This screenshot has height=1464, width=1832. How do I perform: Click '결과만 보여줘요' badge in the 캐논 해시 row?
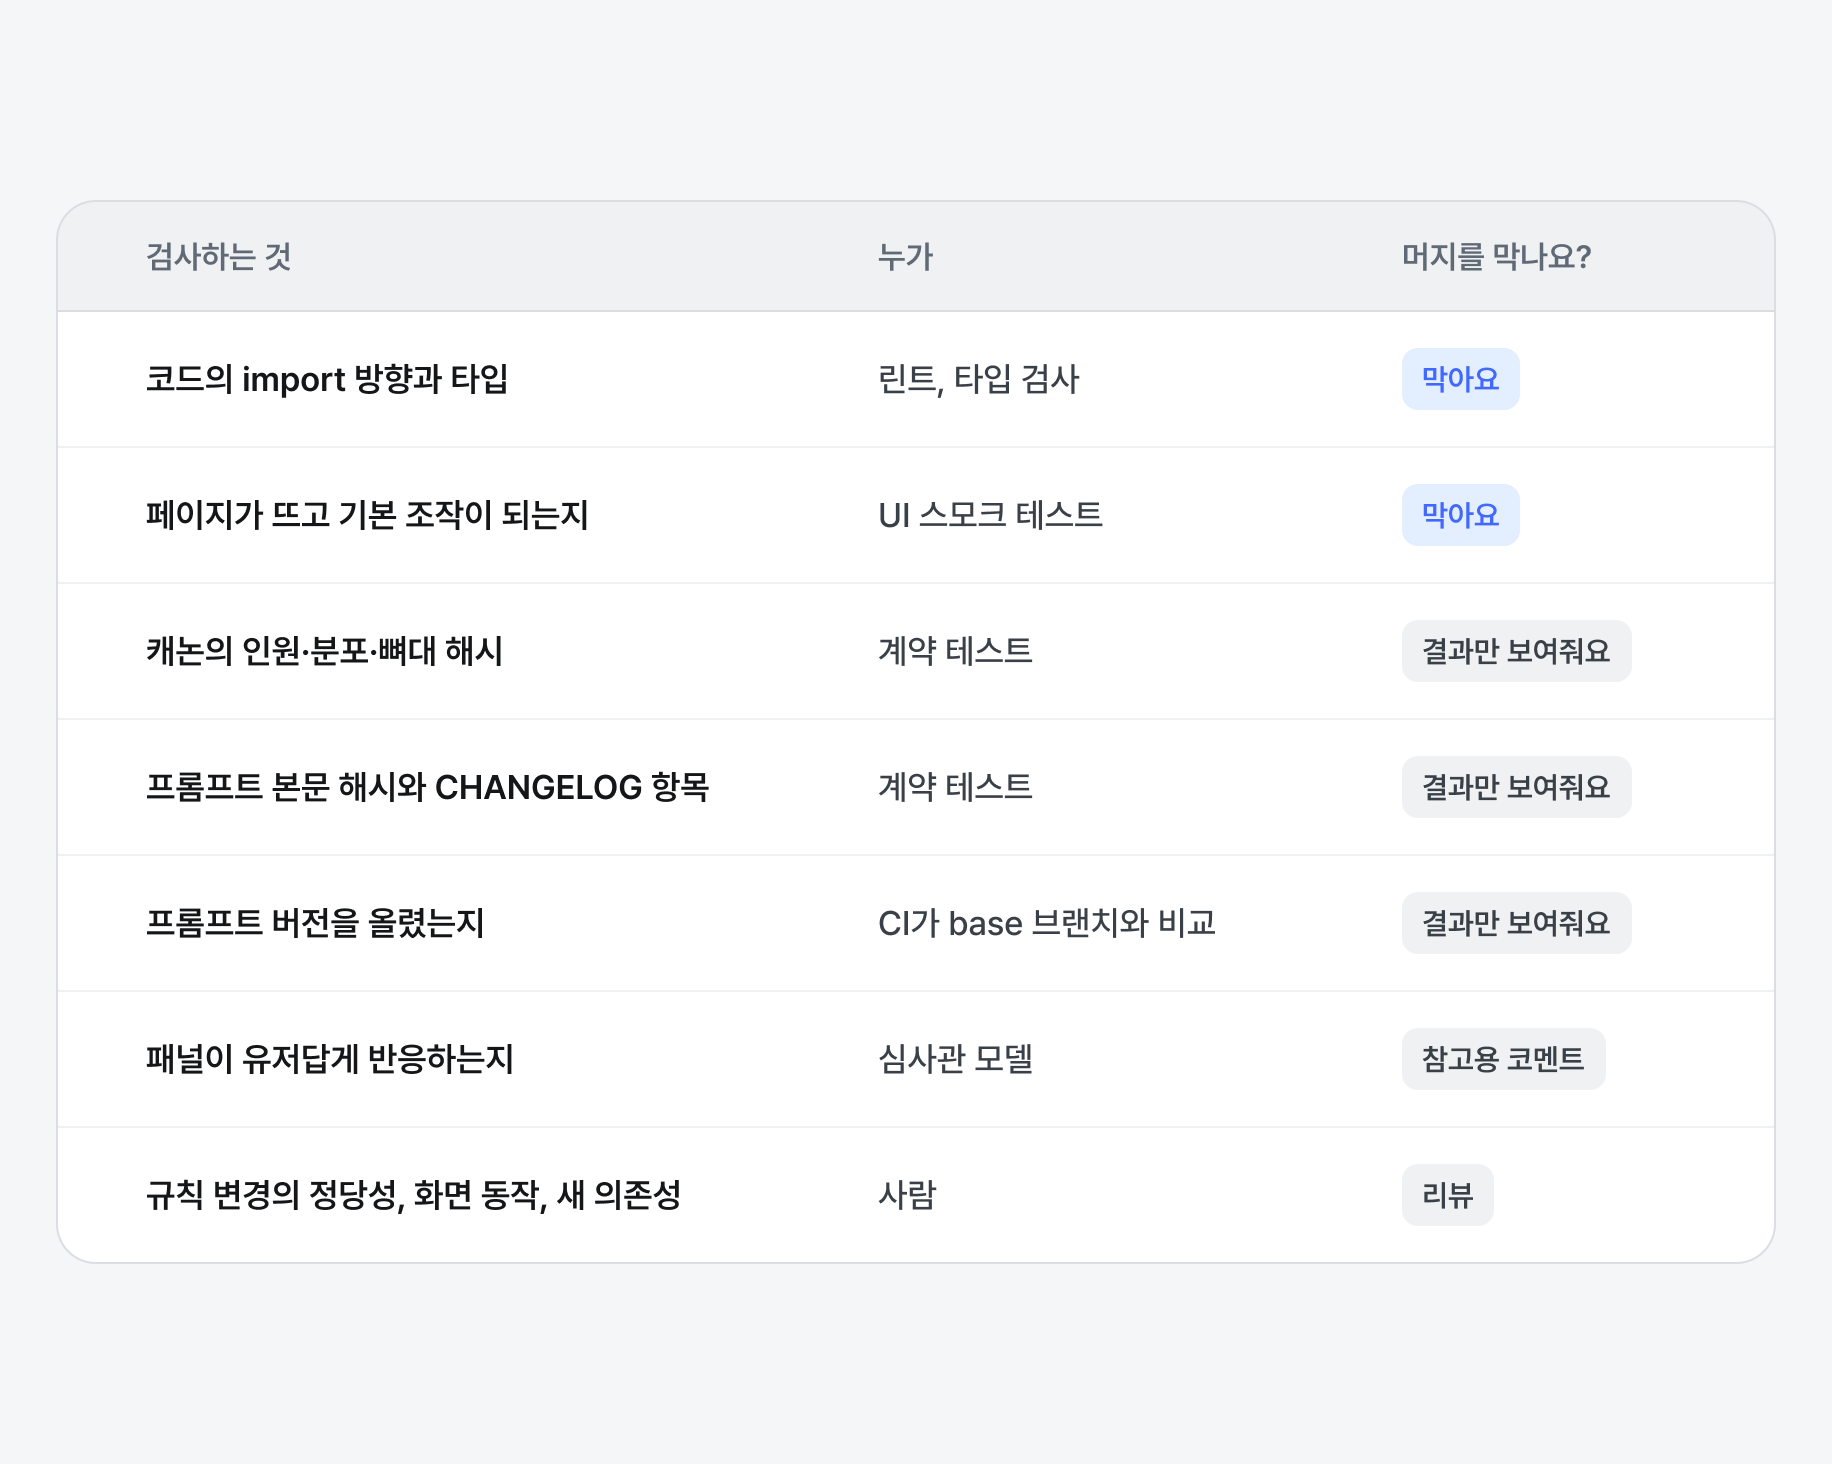tap(1516, 651)
